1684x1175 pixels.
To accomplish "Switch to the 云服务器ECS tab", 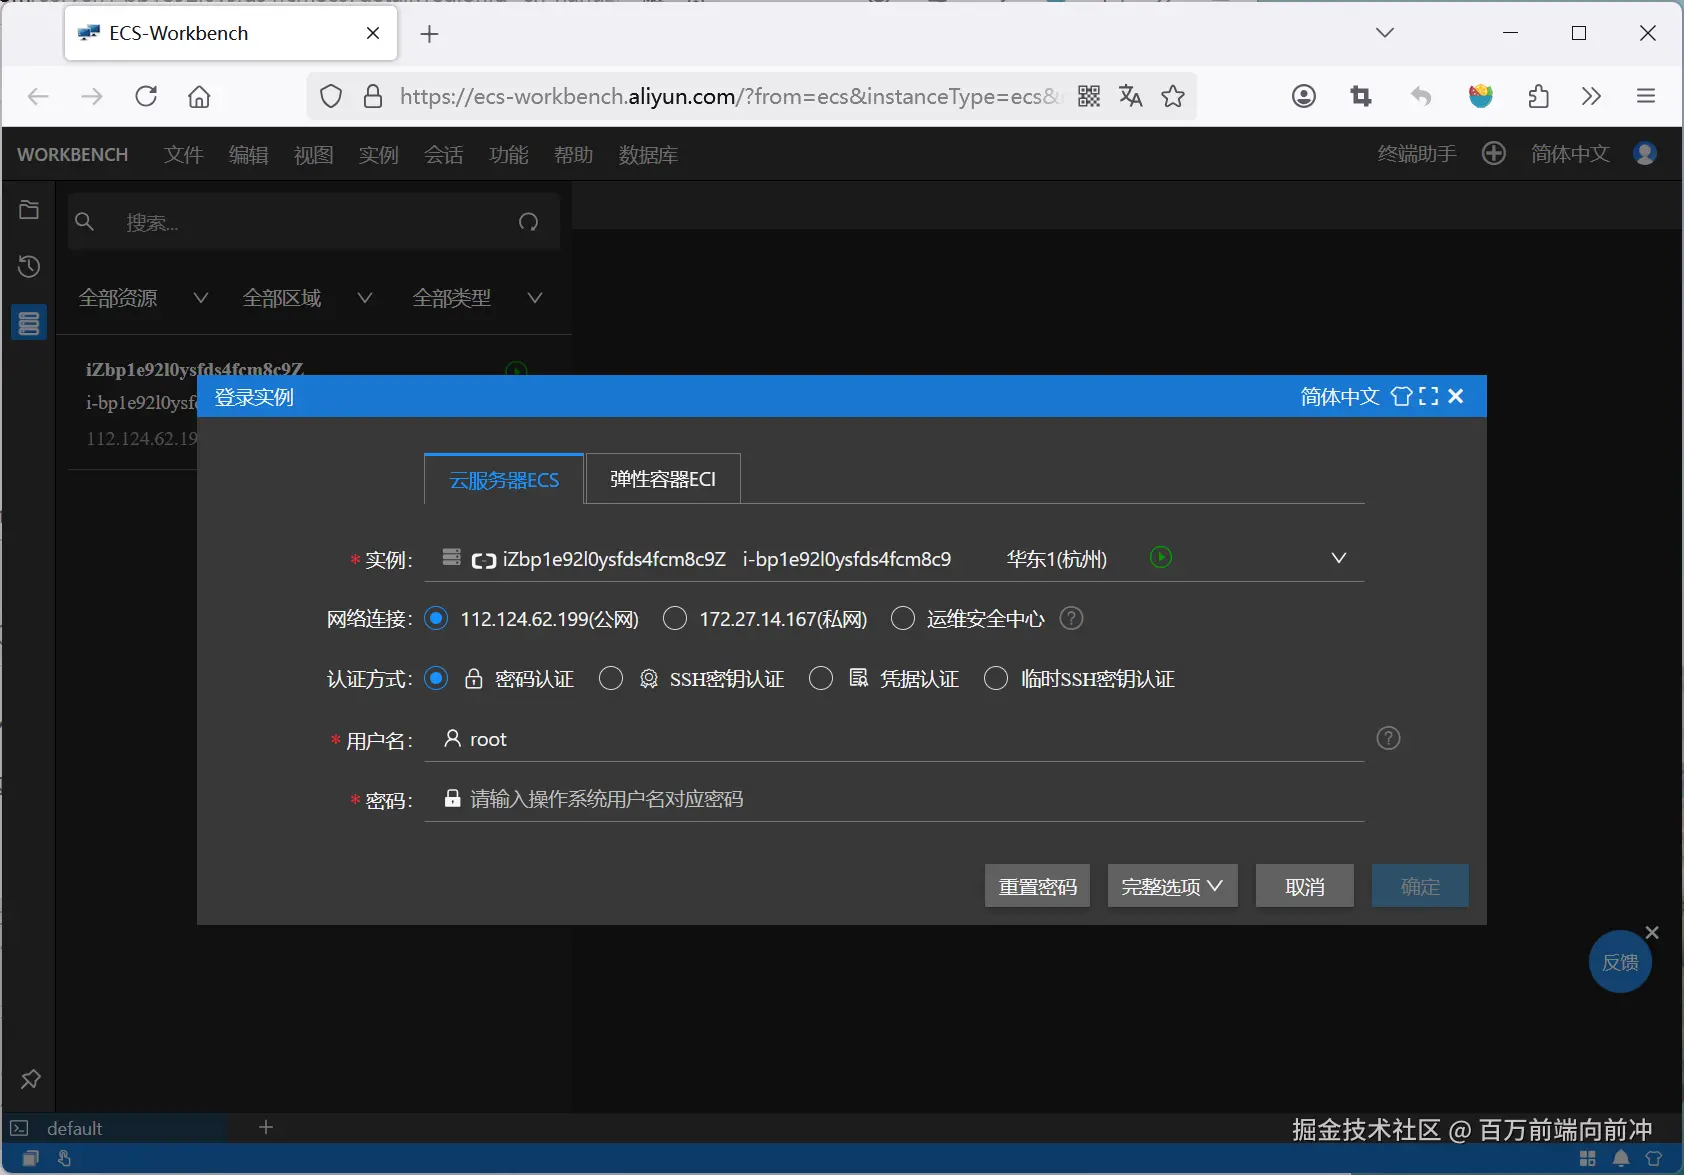I will (504, 479).
